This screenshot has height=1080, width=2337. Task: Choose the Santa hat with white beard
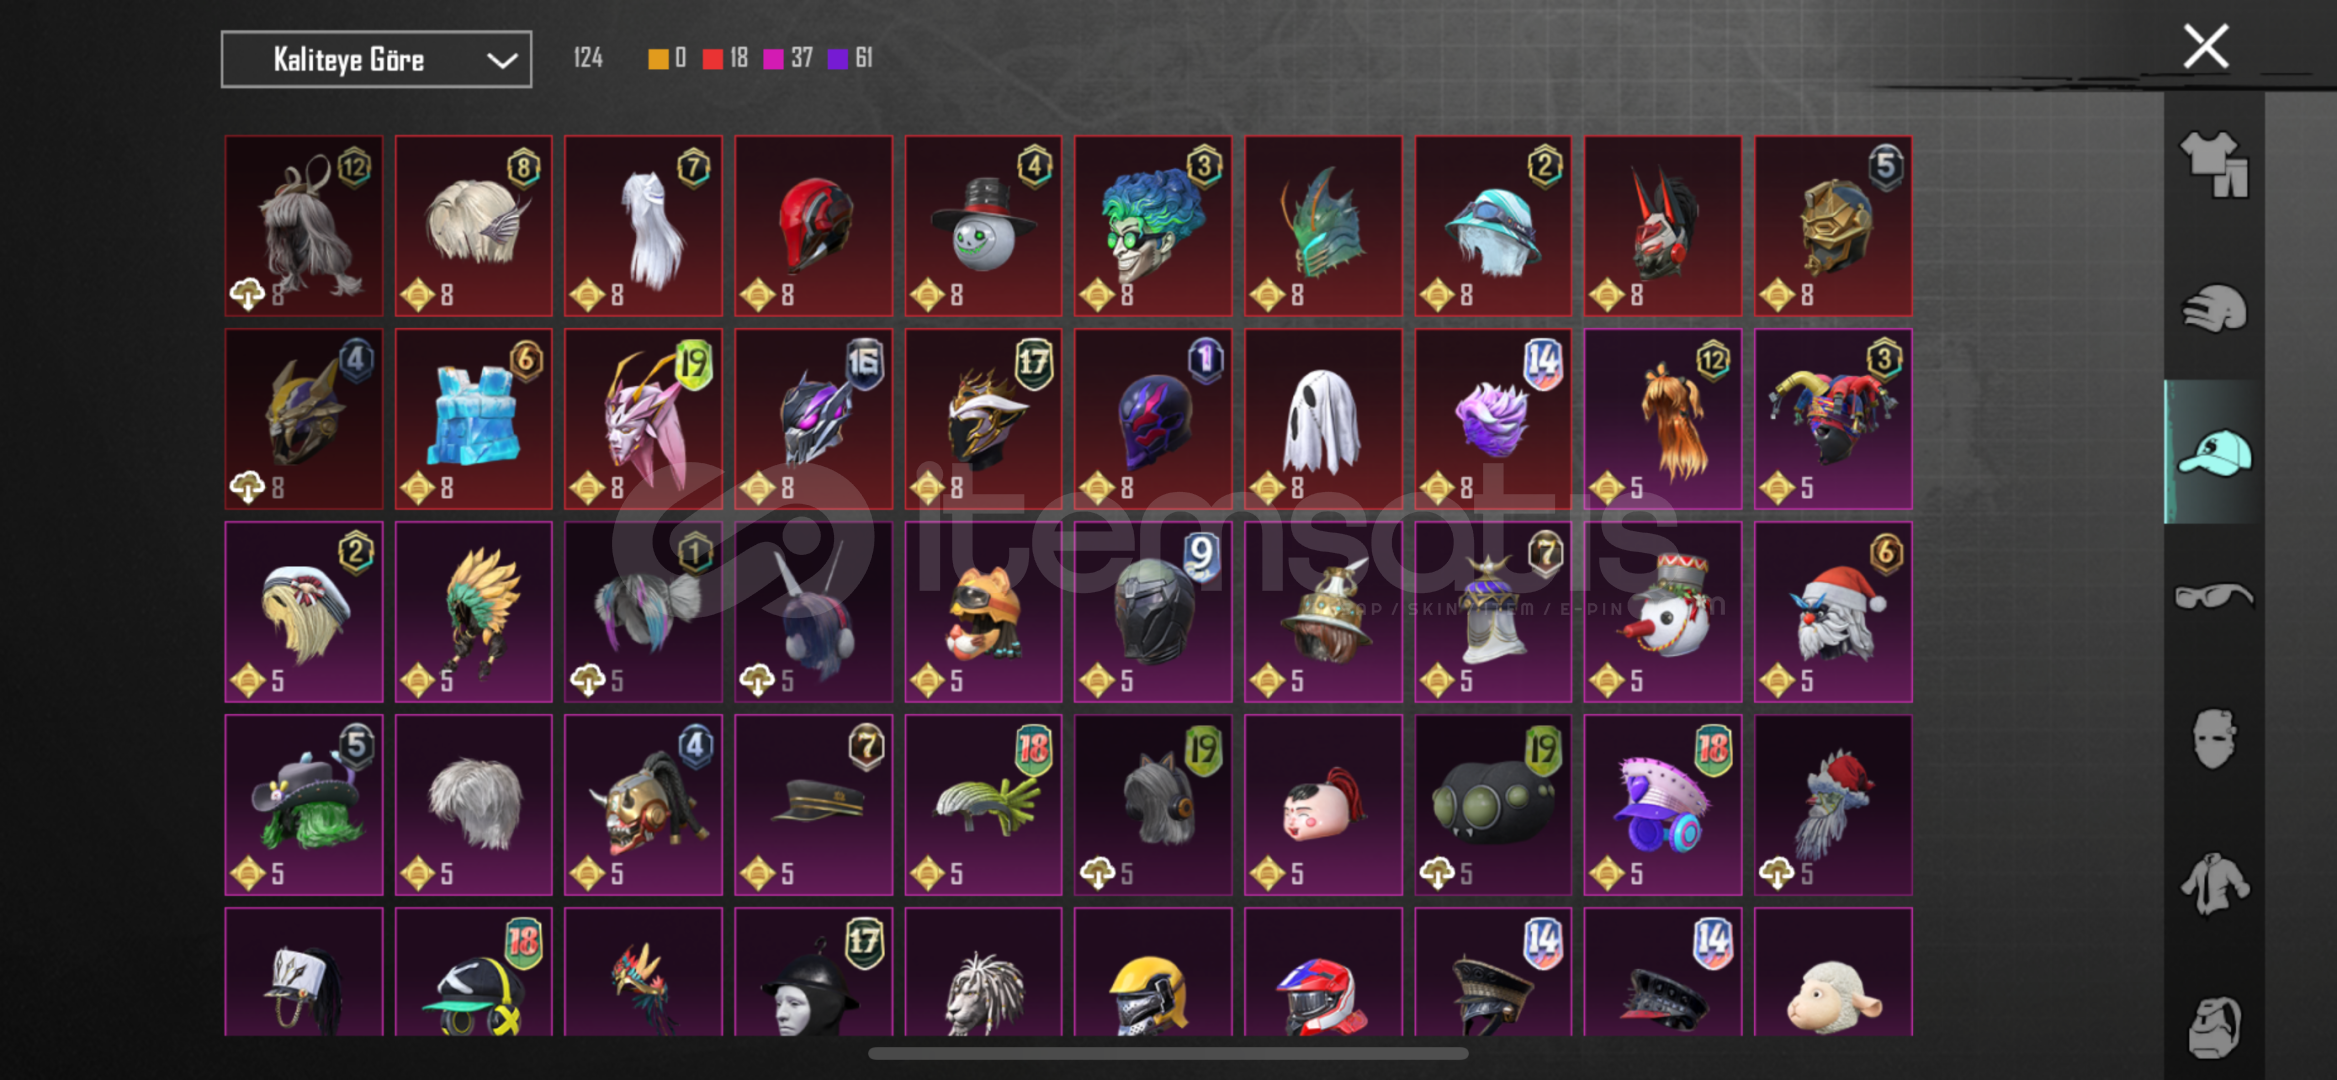coord(1833,612)
